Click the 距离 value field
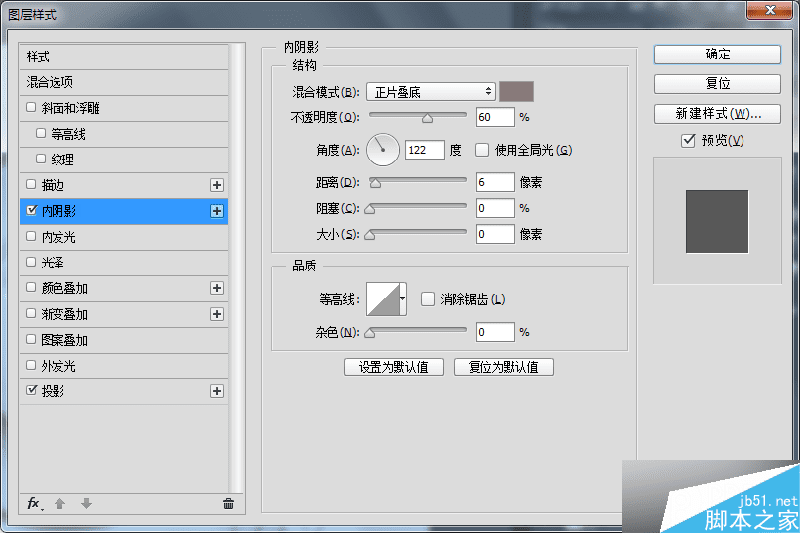This screenshot has width=800, height=533. coord(495,182)
